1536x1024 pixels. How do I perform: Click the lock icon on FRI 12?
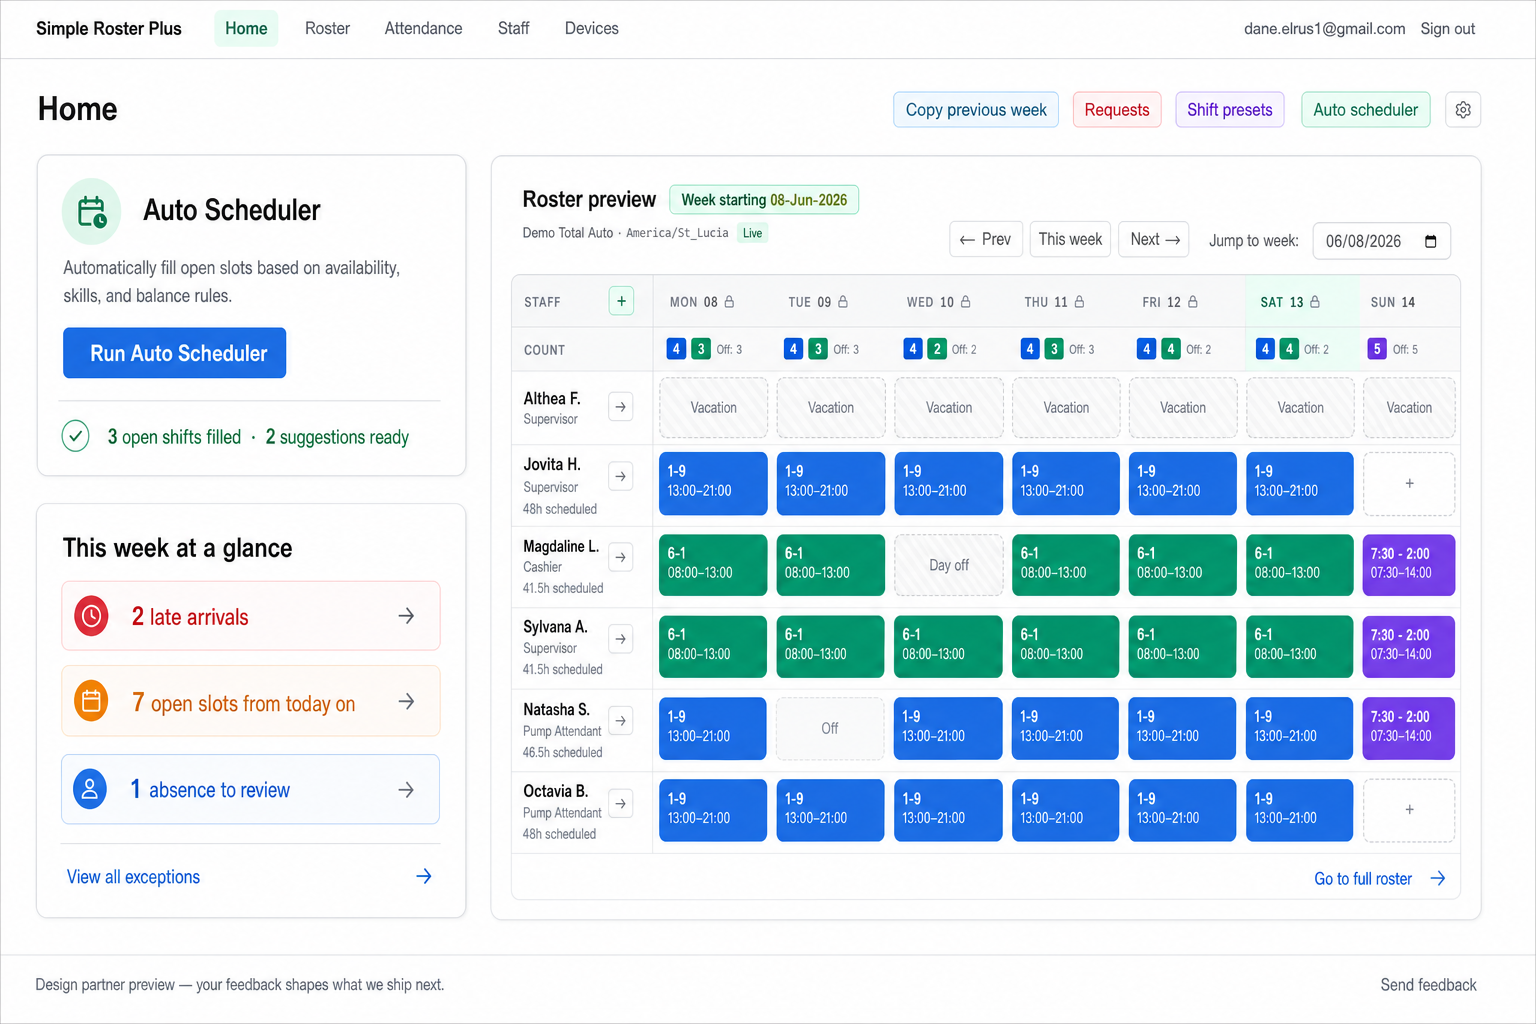click(1193, 302)
